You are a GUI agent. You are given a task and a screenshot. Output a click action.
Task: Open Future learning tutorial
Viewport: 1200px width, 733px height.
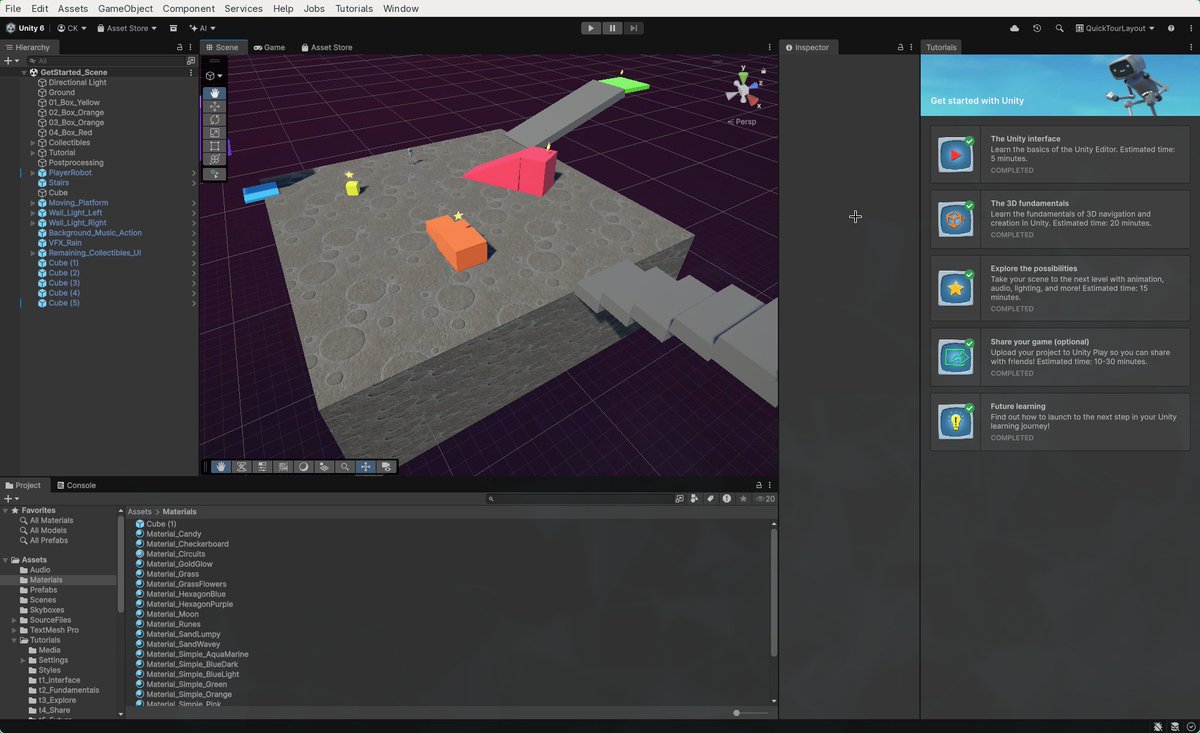click(1060, 422)
